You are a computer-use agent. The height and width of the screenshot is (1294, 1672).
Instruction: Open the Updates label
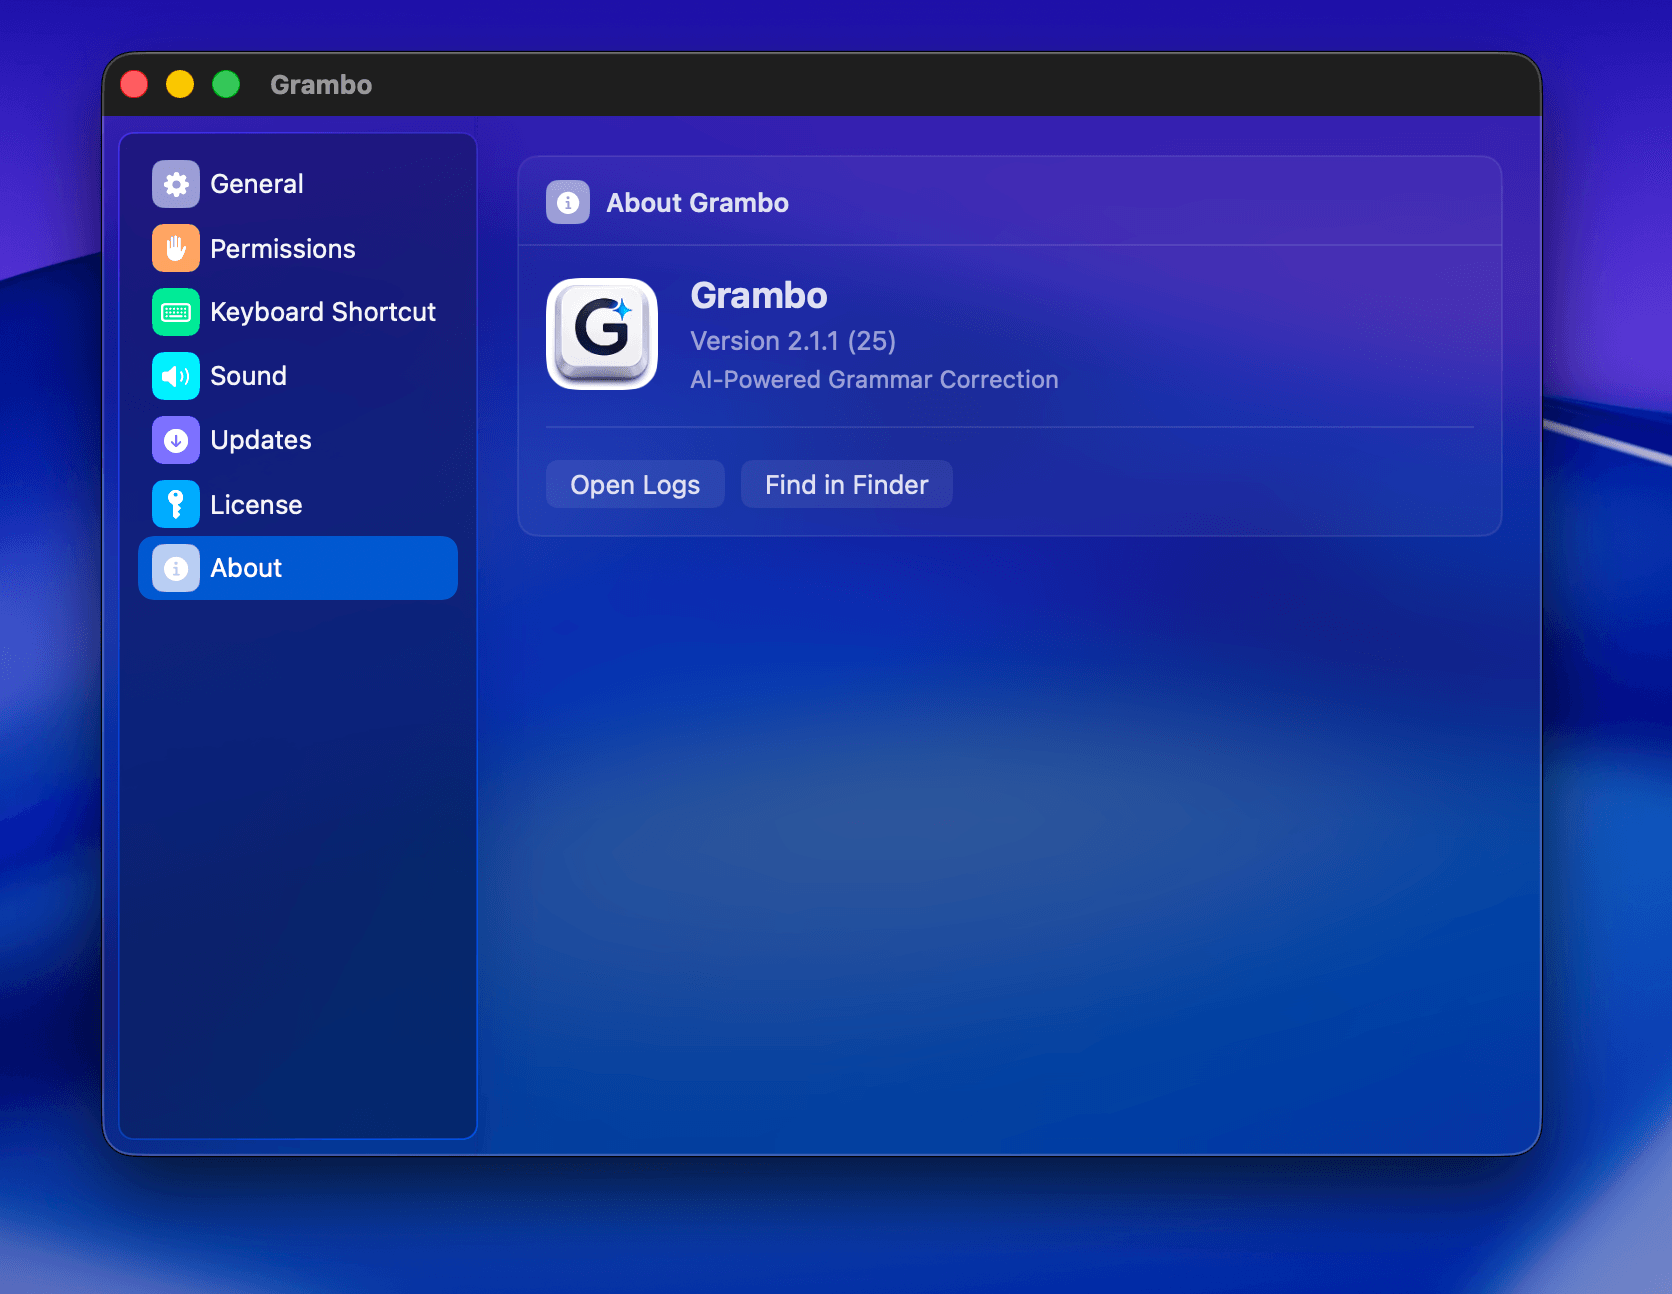pos(261,441)
